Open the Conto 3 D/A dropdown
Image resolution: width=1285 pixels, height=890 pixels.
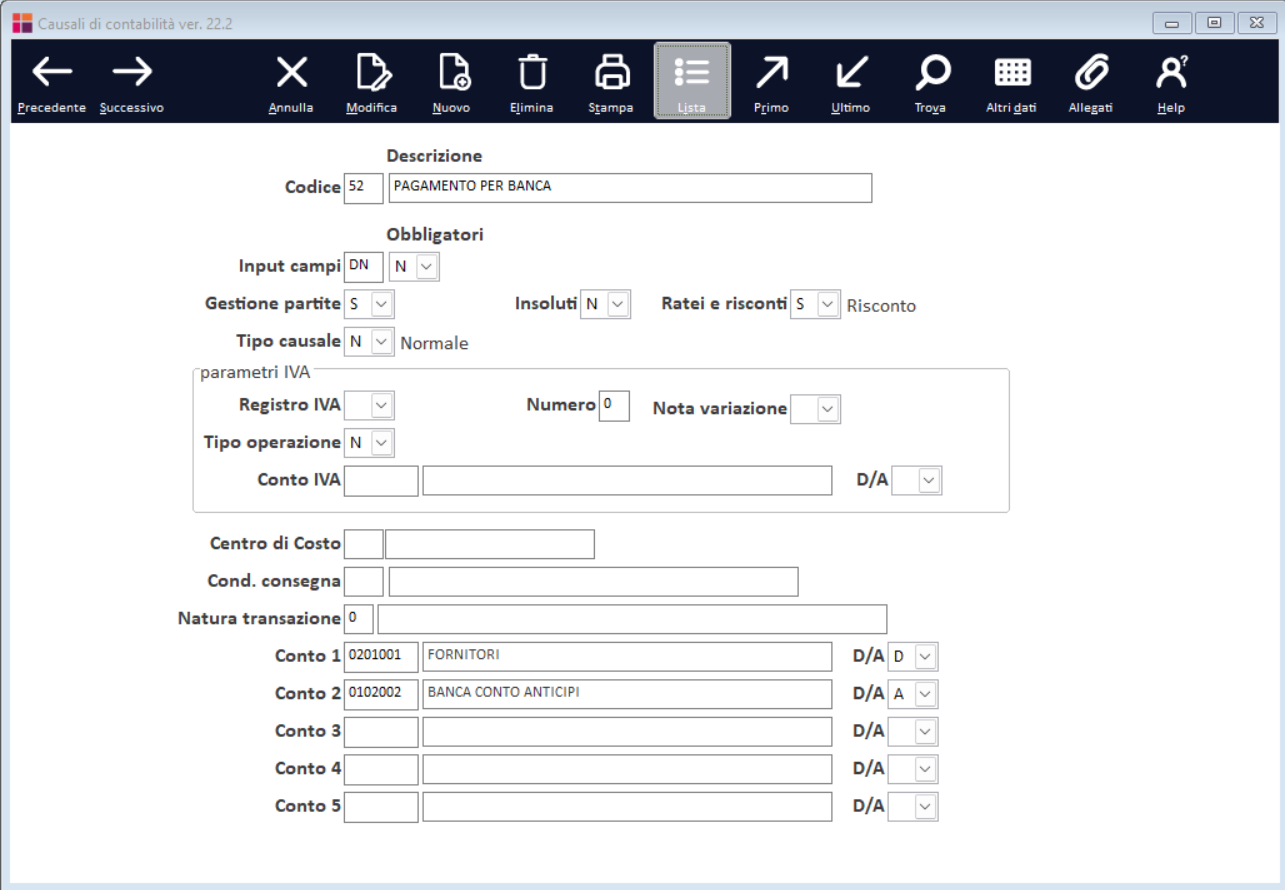[x=927, y=731]
